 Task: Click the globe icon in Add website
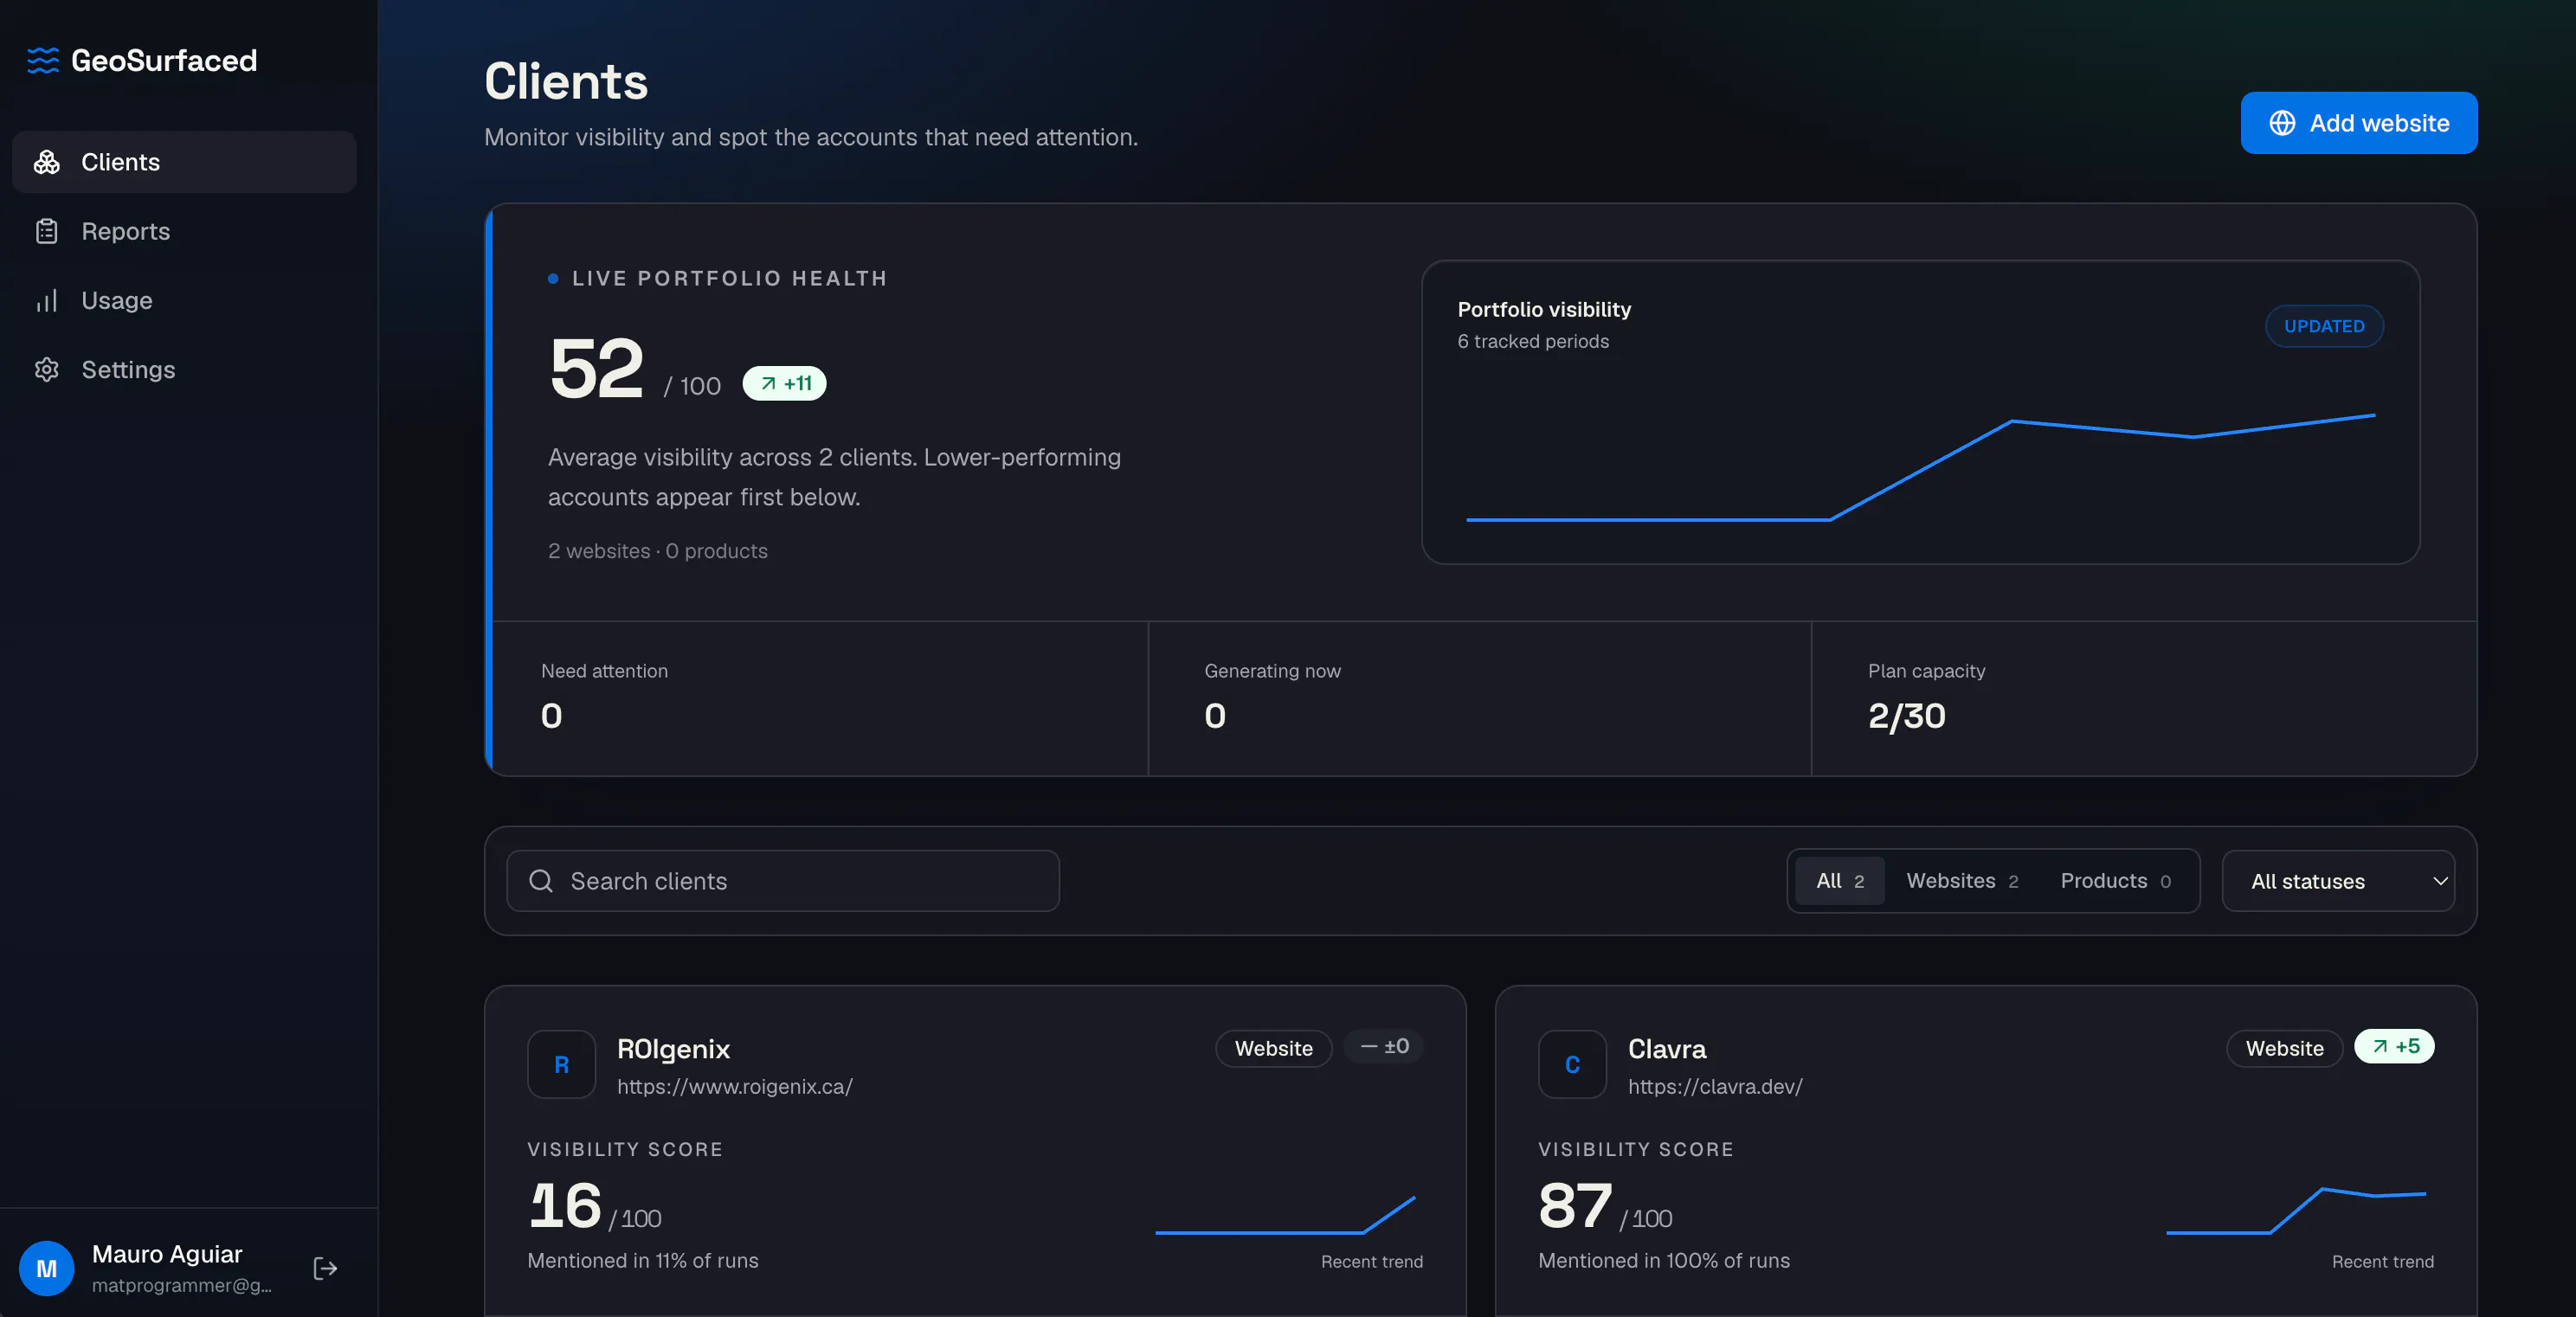tap(2282, 123)
